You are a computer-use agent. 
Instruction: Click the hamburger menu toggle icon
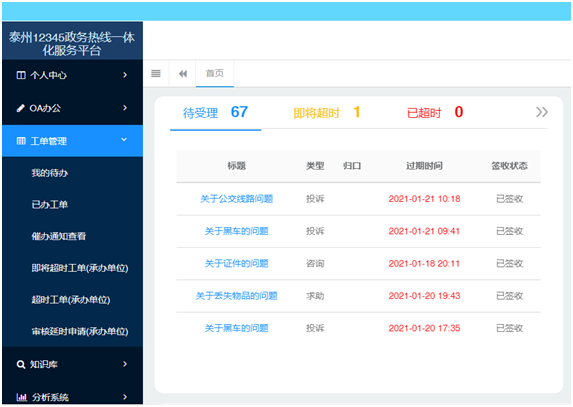[156, 73]
